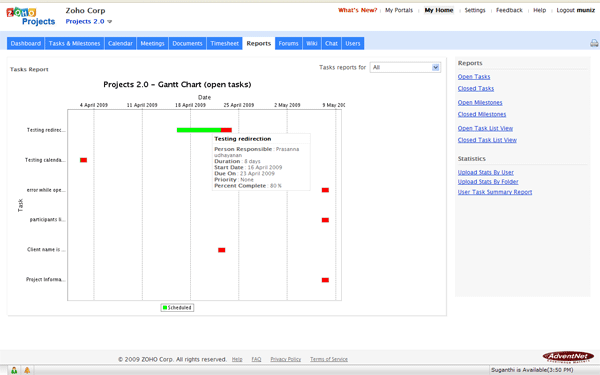Open the Documents tab
This screenshot has height=375, width=600.
pyautogui.click(x=187, y=43)
